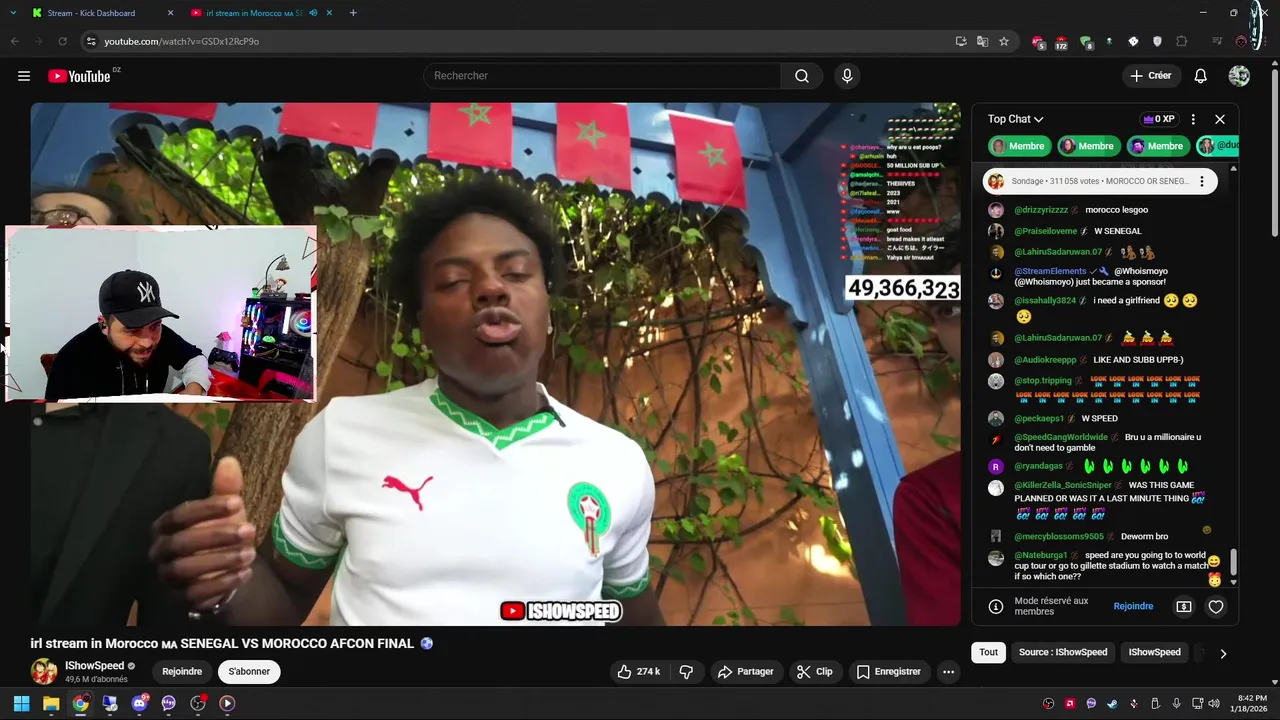The width and height of the screenshot is (1280, 720).
Task: Subscribe with the S'abonner button
Action: tap(249, 672)
